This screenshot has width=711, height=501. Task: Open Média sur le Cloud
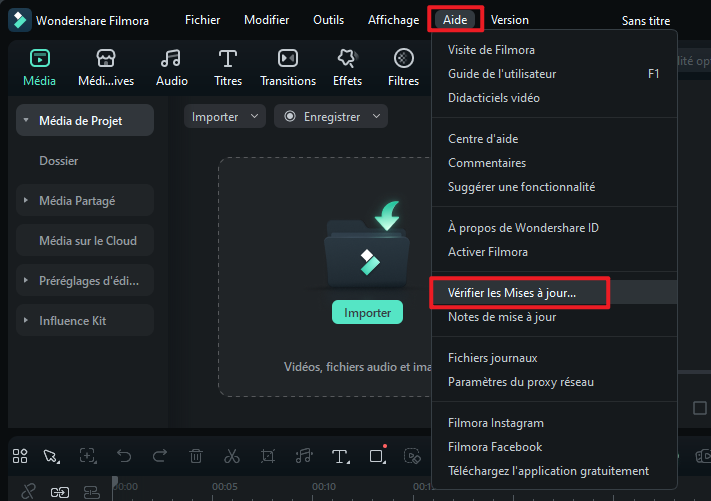(85, 240)
